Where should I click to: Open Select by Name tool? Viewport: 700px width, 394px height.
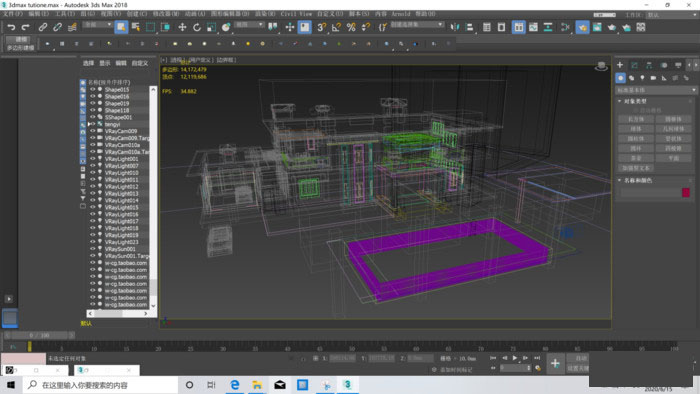click(x=136, y=27)
